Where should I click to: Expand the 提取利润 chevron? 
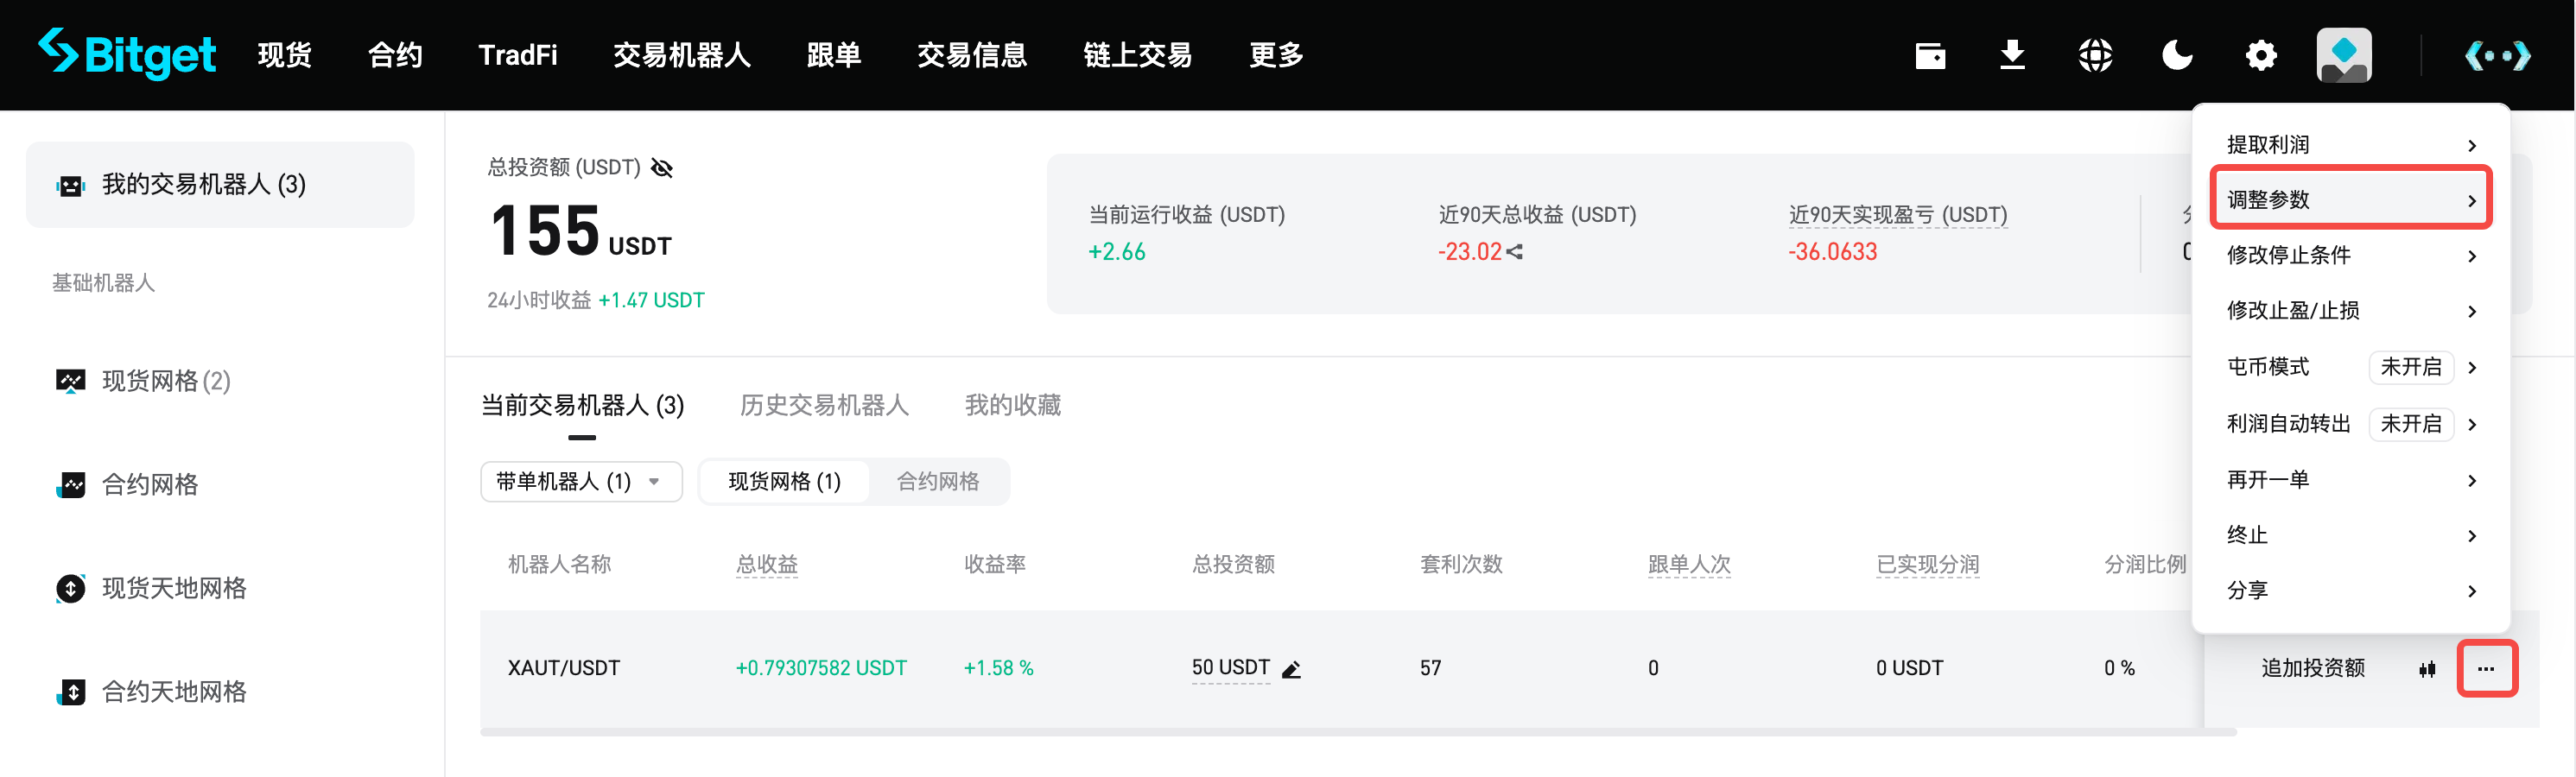pos(2474,144)
